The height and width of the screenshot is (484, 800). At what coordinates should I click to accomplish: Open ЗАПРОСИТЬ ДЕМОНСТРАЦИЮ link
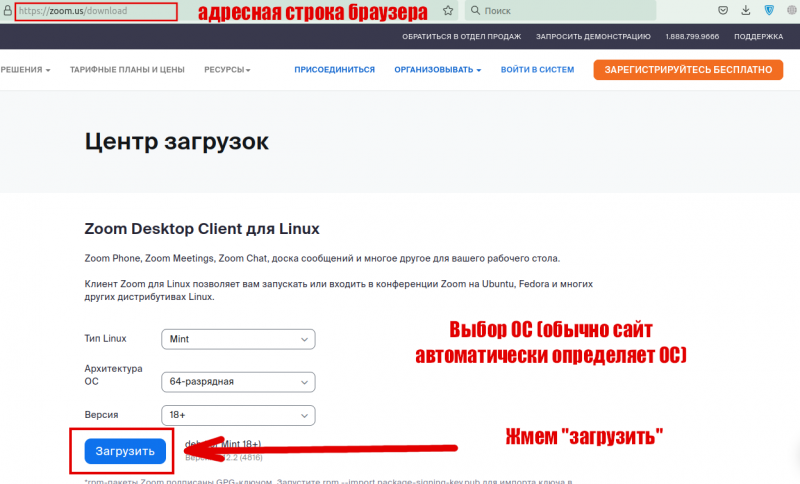point(593,37)
